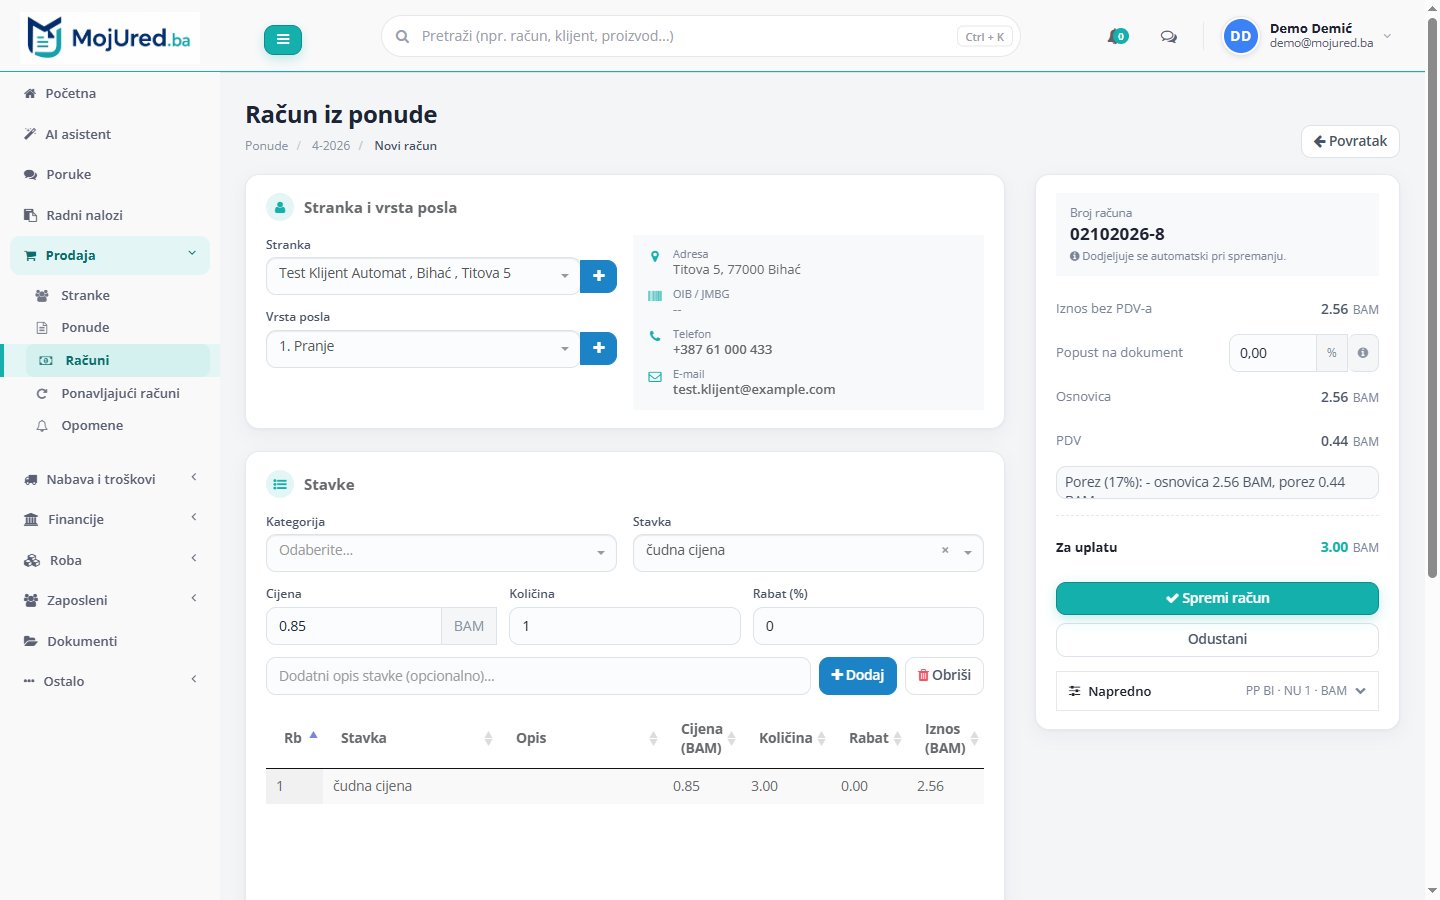Open chat messages icon in header
This screenshot has height=900, width=1440.
[x=1168, y=37]
